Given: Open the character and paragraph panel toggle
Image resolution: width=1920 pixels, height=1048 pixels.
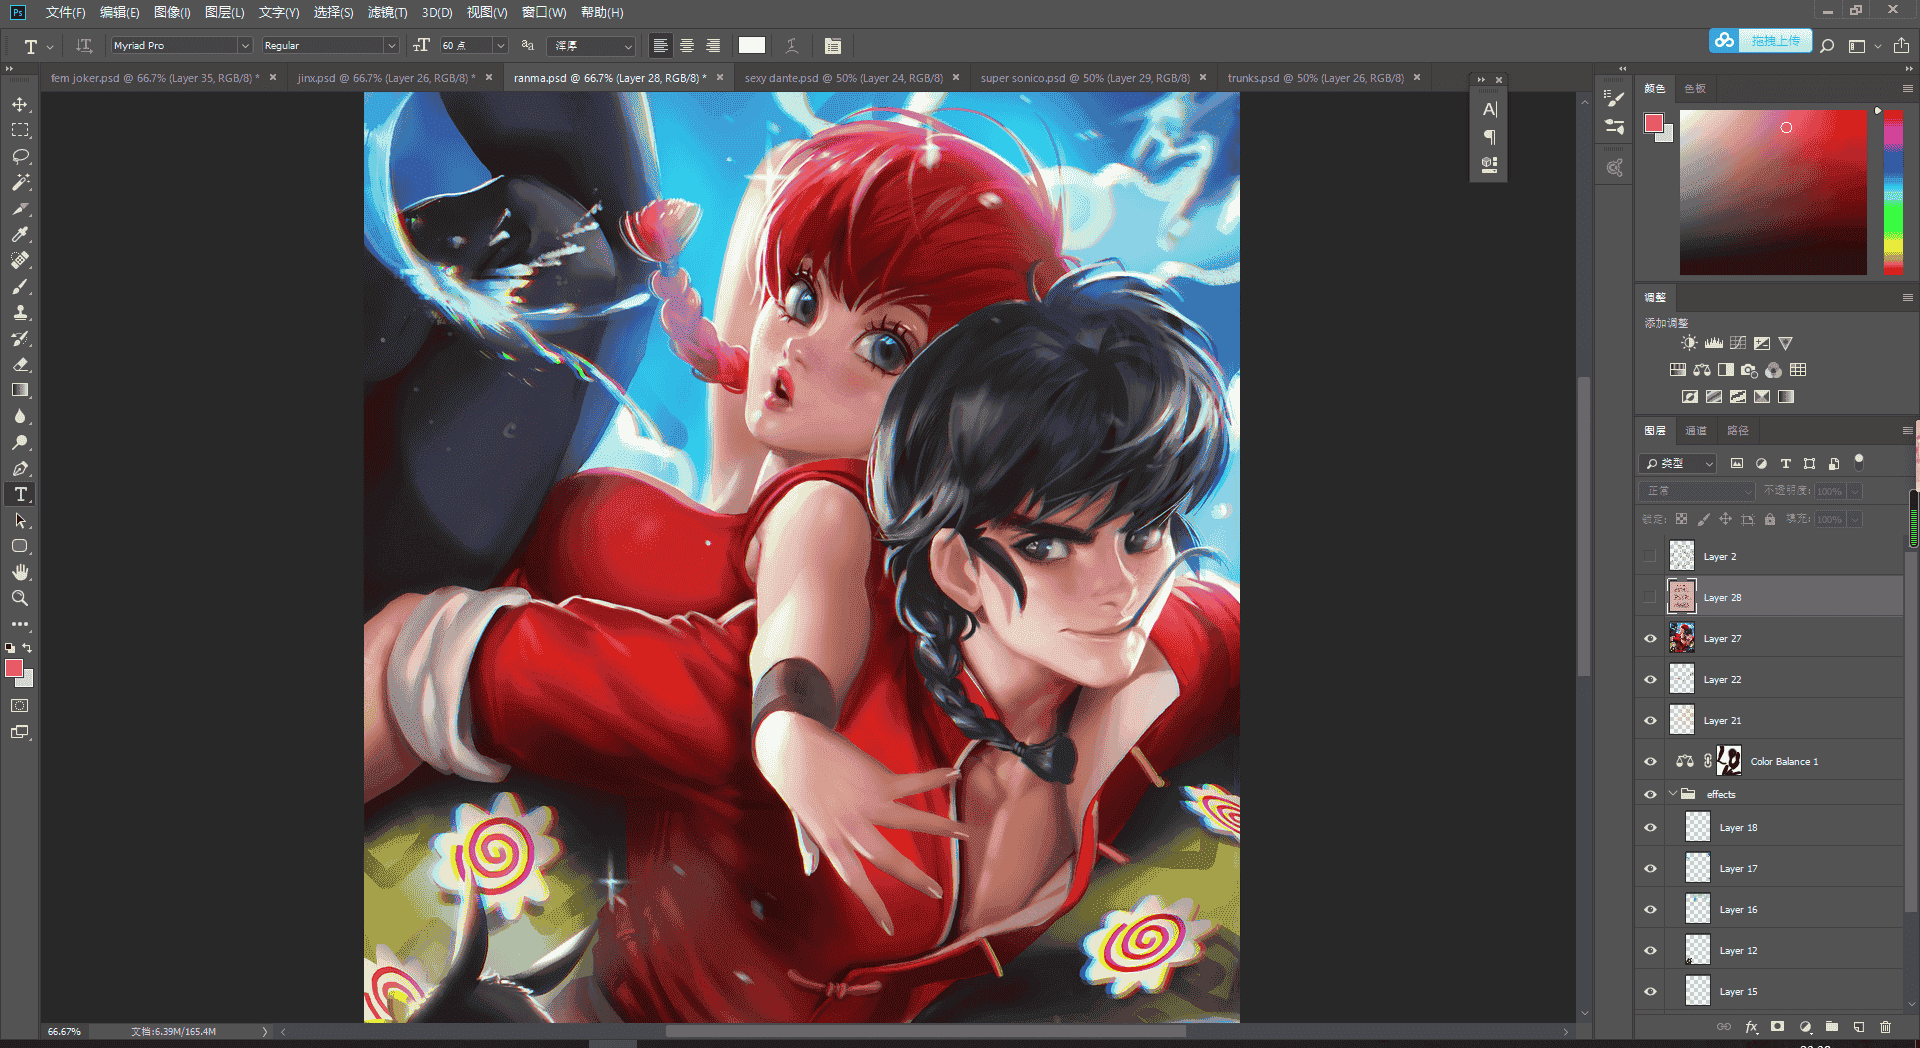Looking at the screenshot, I should [x=832, y=46].
